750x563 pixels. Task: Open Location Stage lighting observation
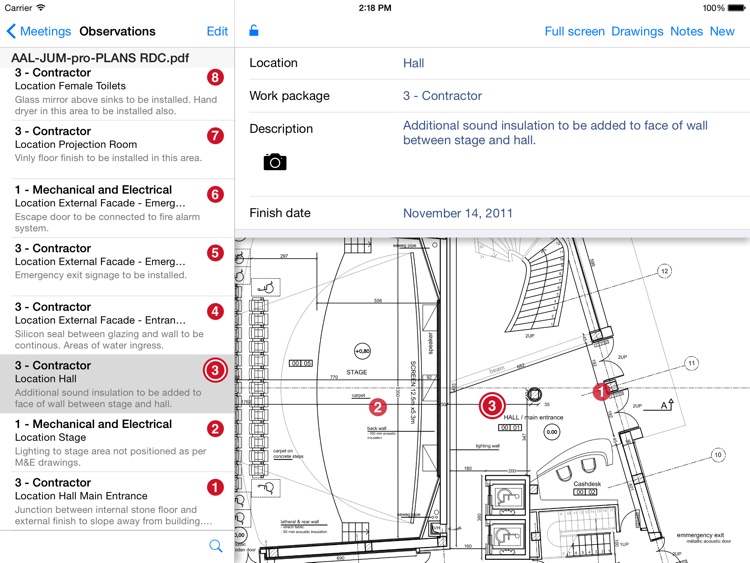tap(117, 443)
